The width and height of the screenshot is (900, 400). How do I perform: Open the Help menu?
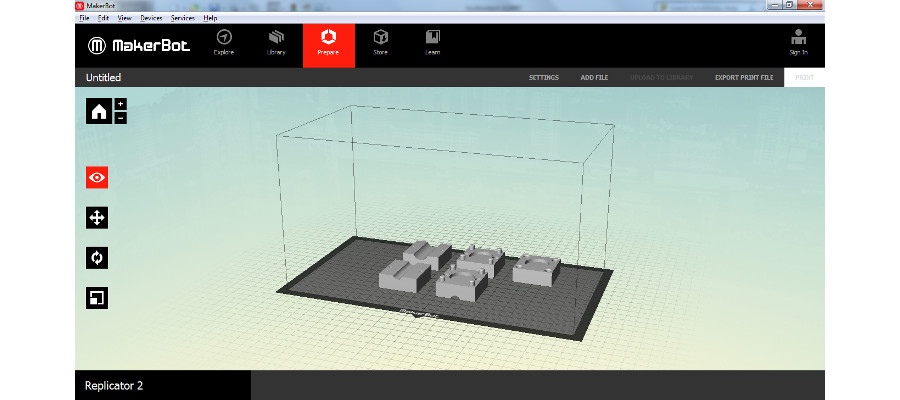coord(210,18)
